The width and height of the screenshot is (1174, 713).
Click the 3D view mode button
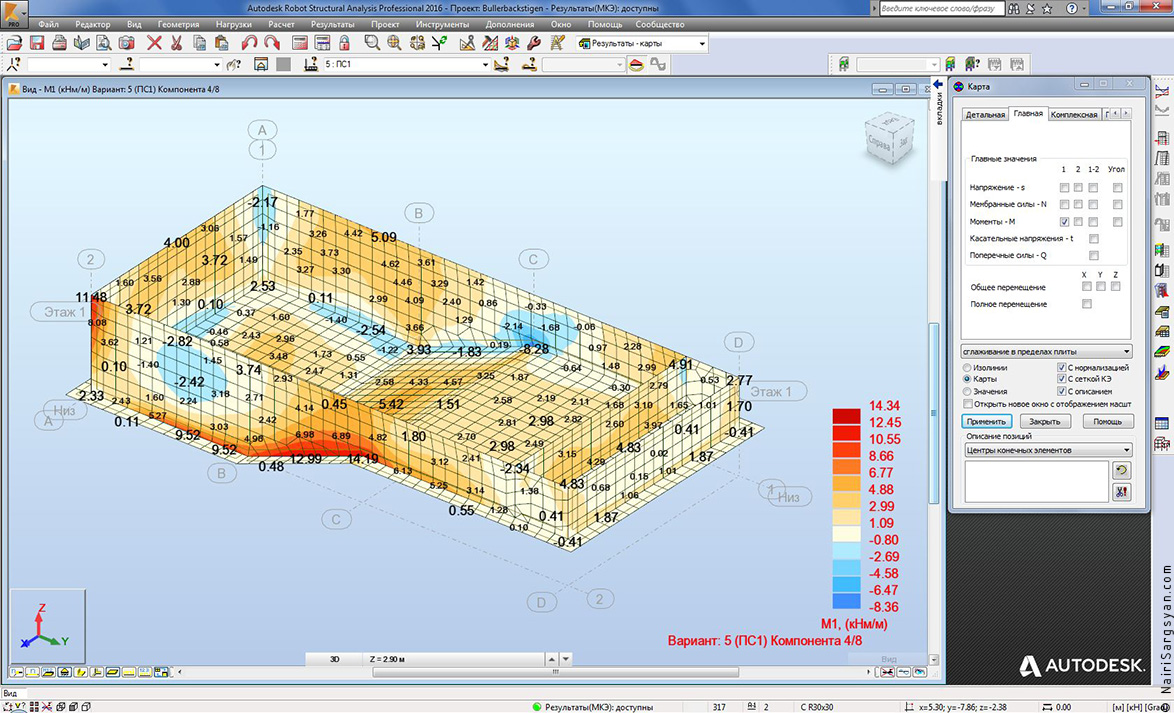tap(335, 659)
